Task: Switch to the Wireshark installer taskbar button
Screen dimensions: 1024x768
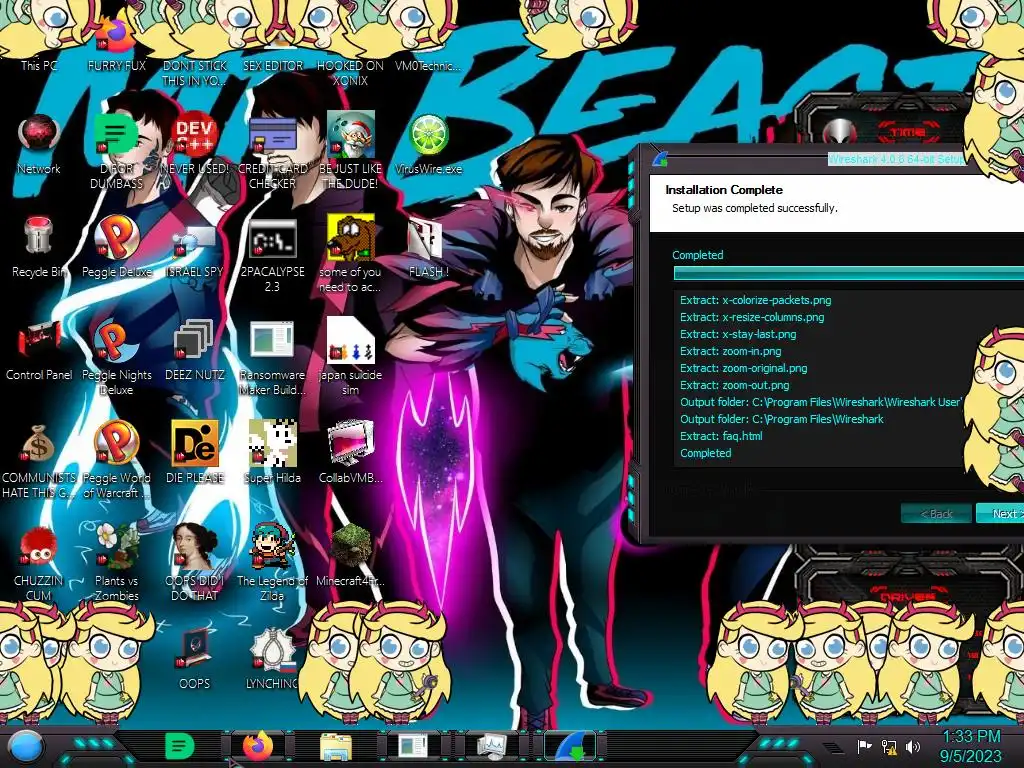Action: point(571,746)
